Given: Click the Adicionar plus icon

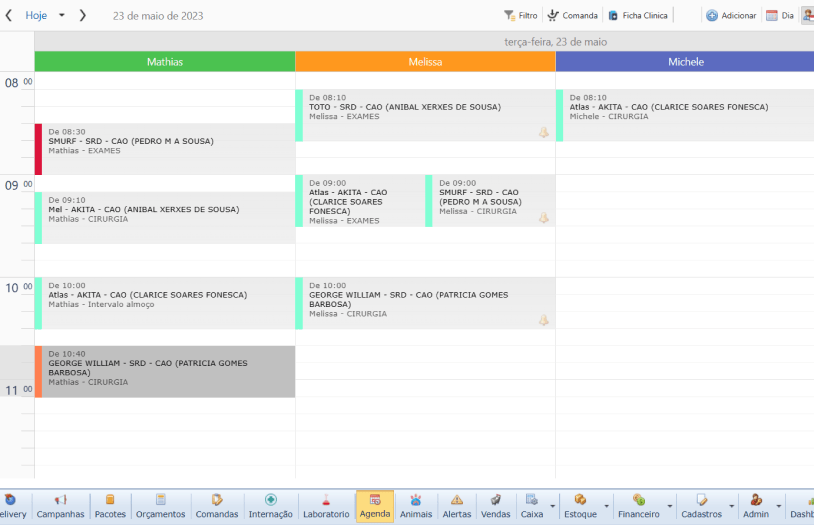Looking at the screenshot, I should (x=712, y=16).
